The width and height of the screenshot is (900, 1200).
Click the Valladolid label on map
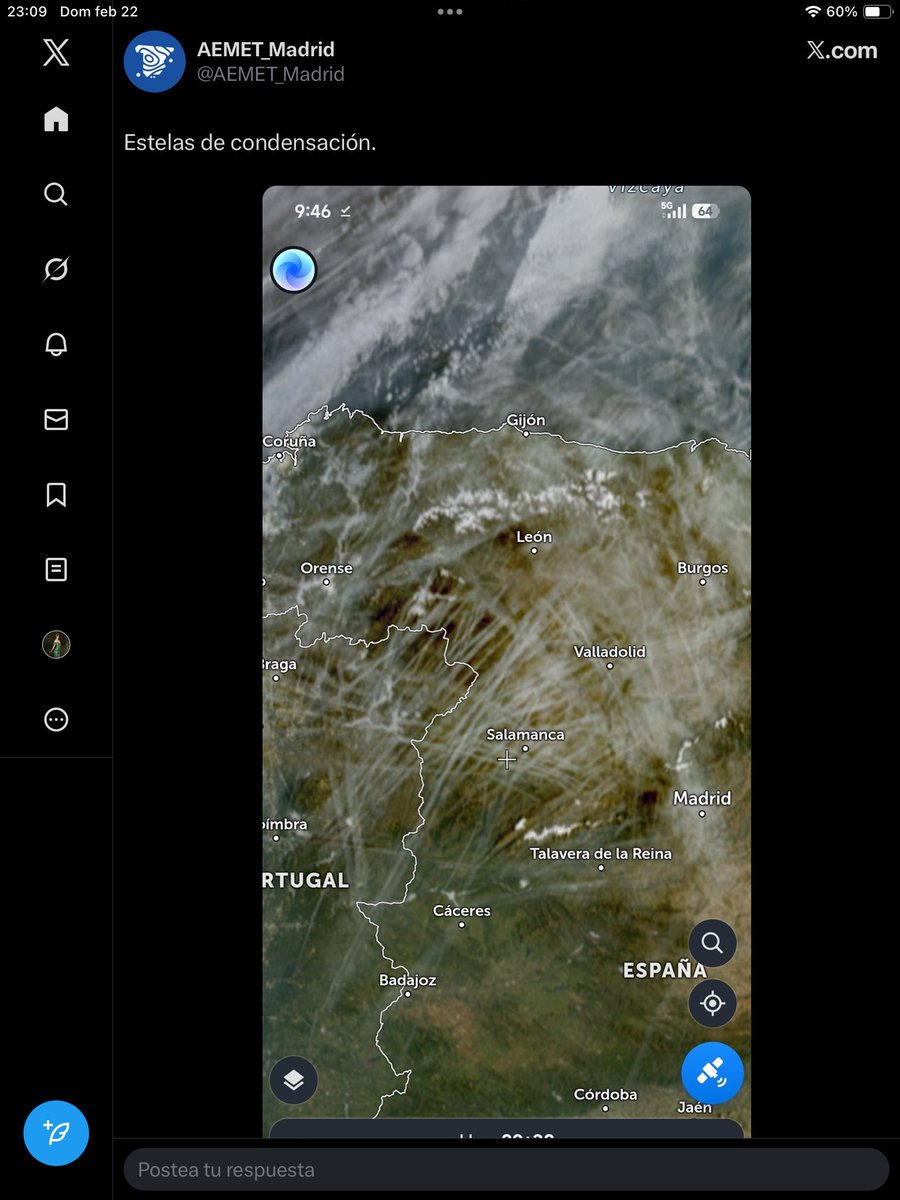(x=610, y=651)
